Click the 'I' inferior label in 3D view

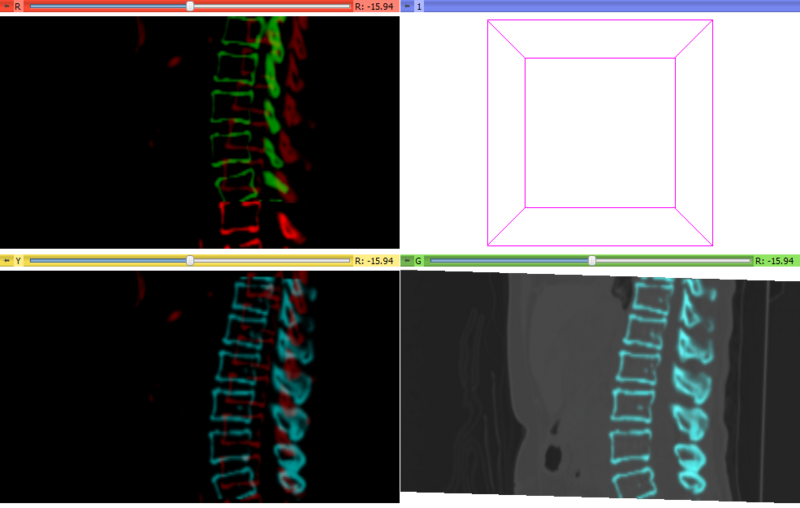tap(599, 237)
